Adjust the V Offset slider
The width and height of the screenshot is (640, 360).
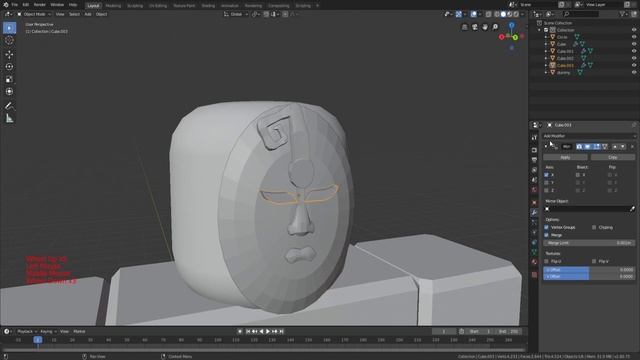tap(589, 276)
